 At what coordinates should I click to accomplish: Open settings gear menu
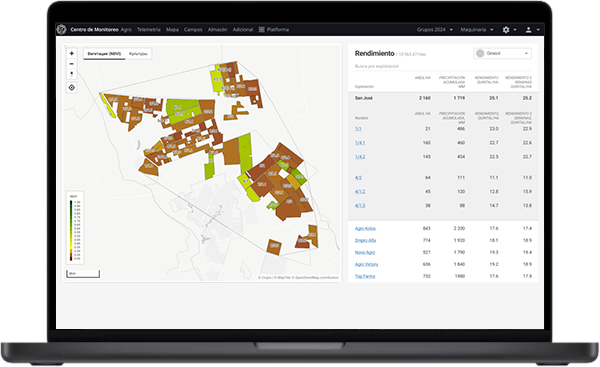(506, 29)
